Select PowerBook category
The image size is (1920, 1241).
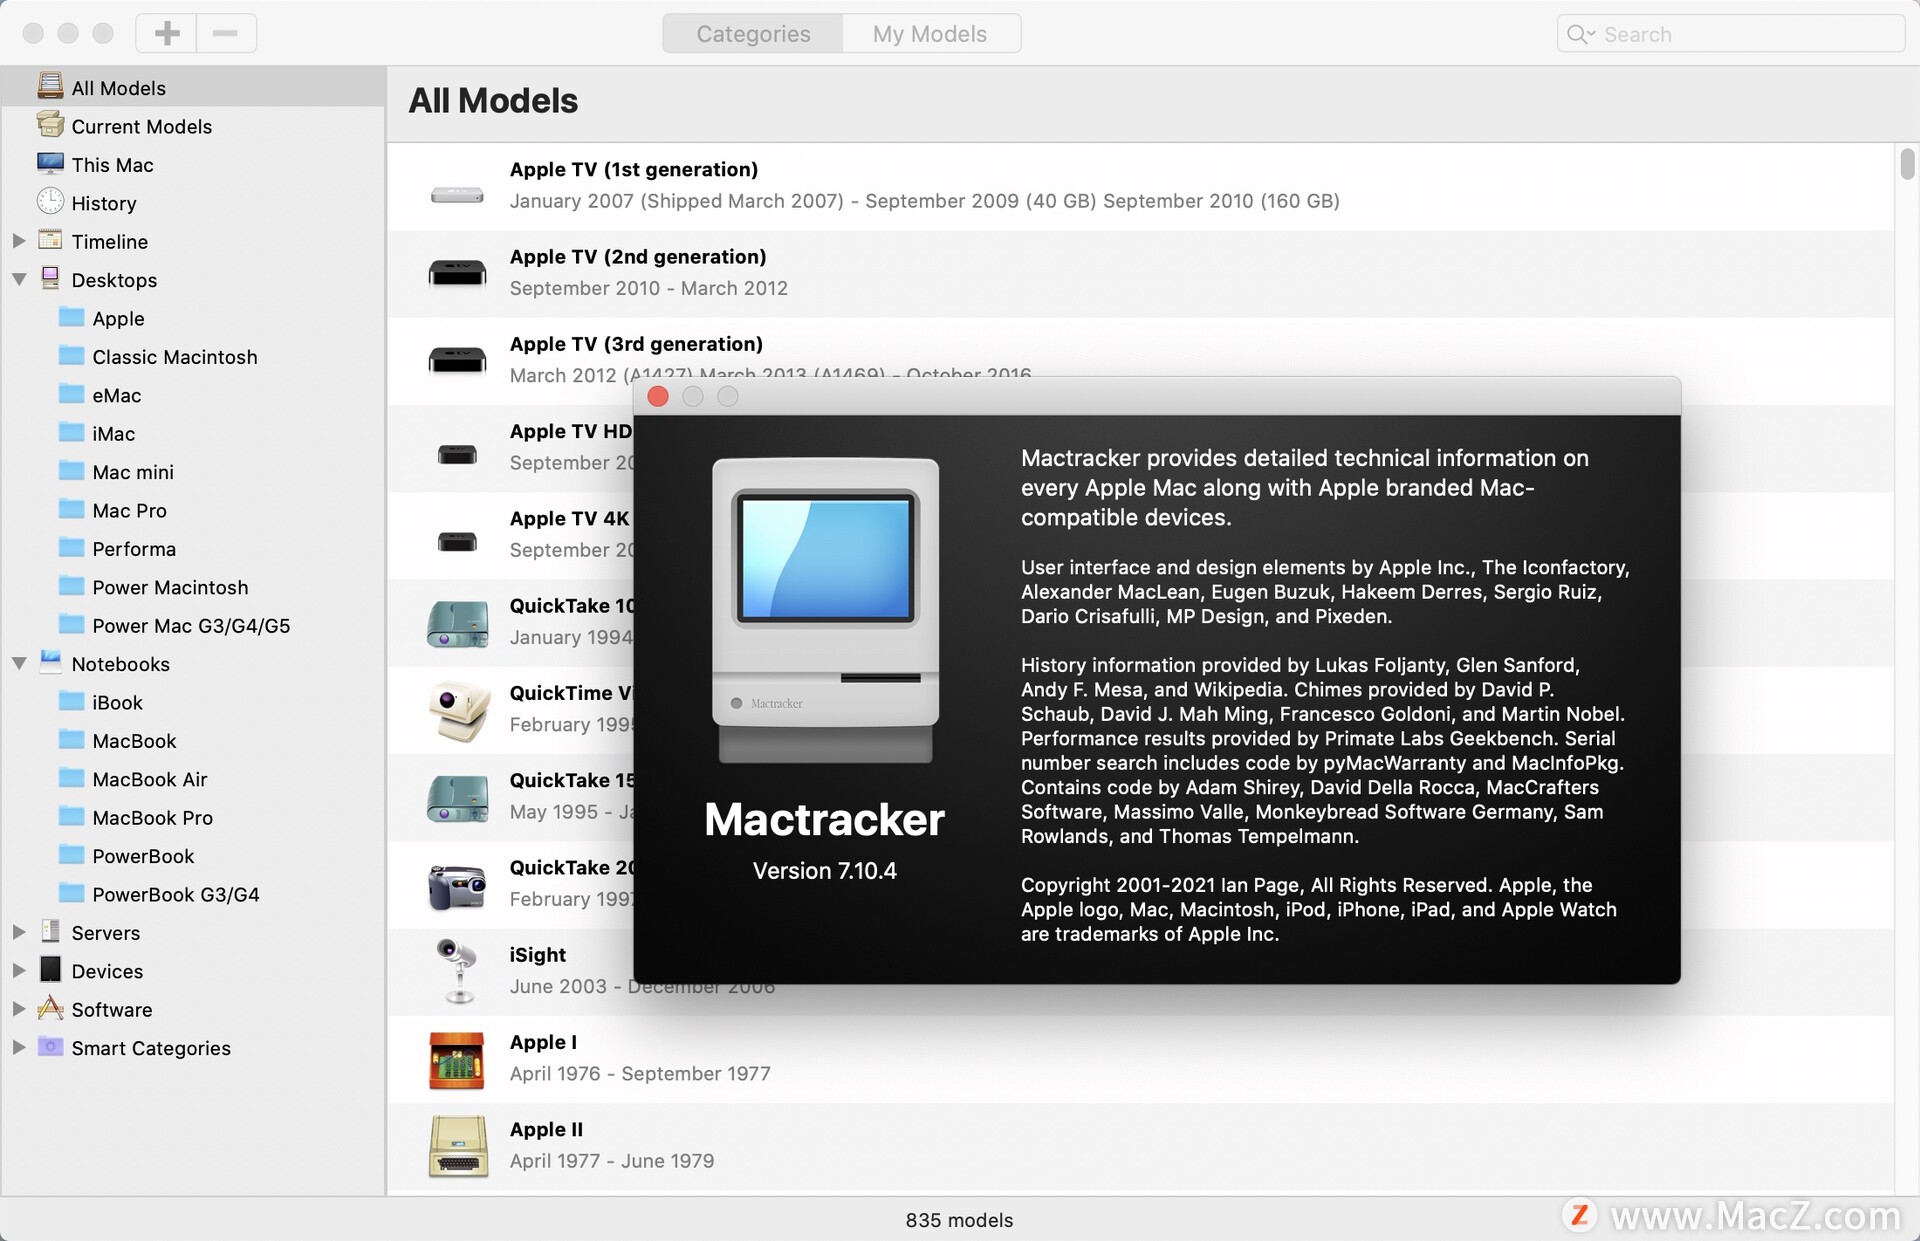143,856
